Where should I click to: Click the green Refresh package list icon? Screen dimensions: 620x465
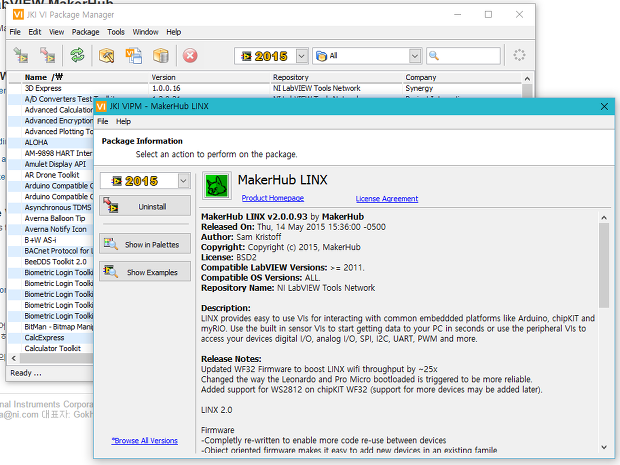[x=77, y=55]
